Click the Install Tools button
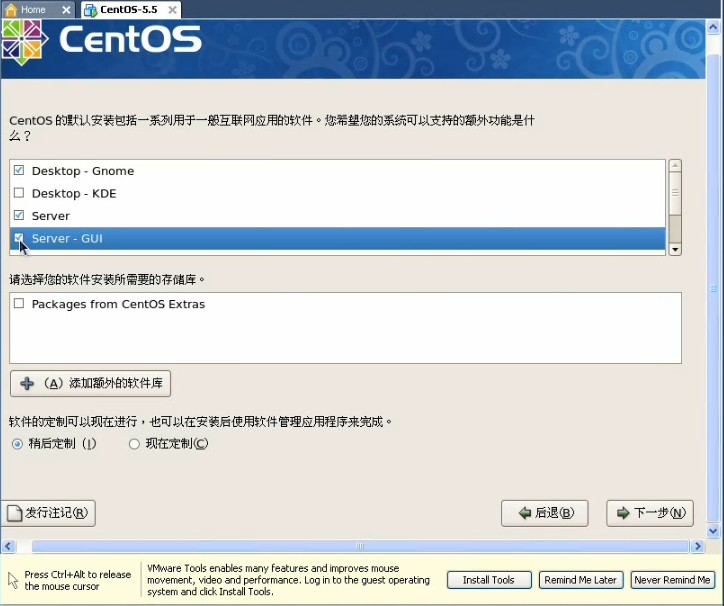 click(489, 580)
